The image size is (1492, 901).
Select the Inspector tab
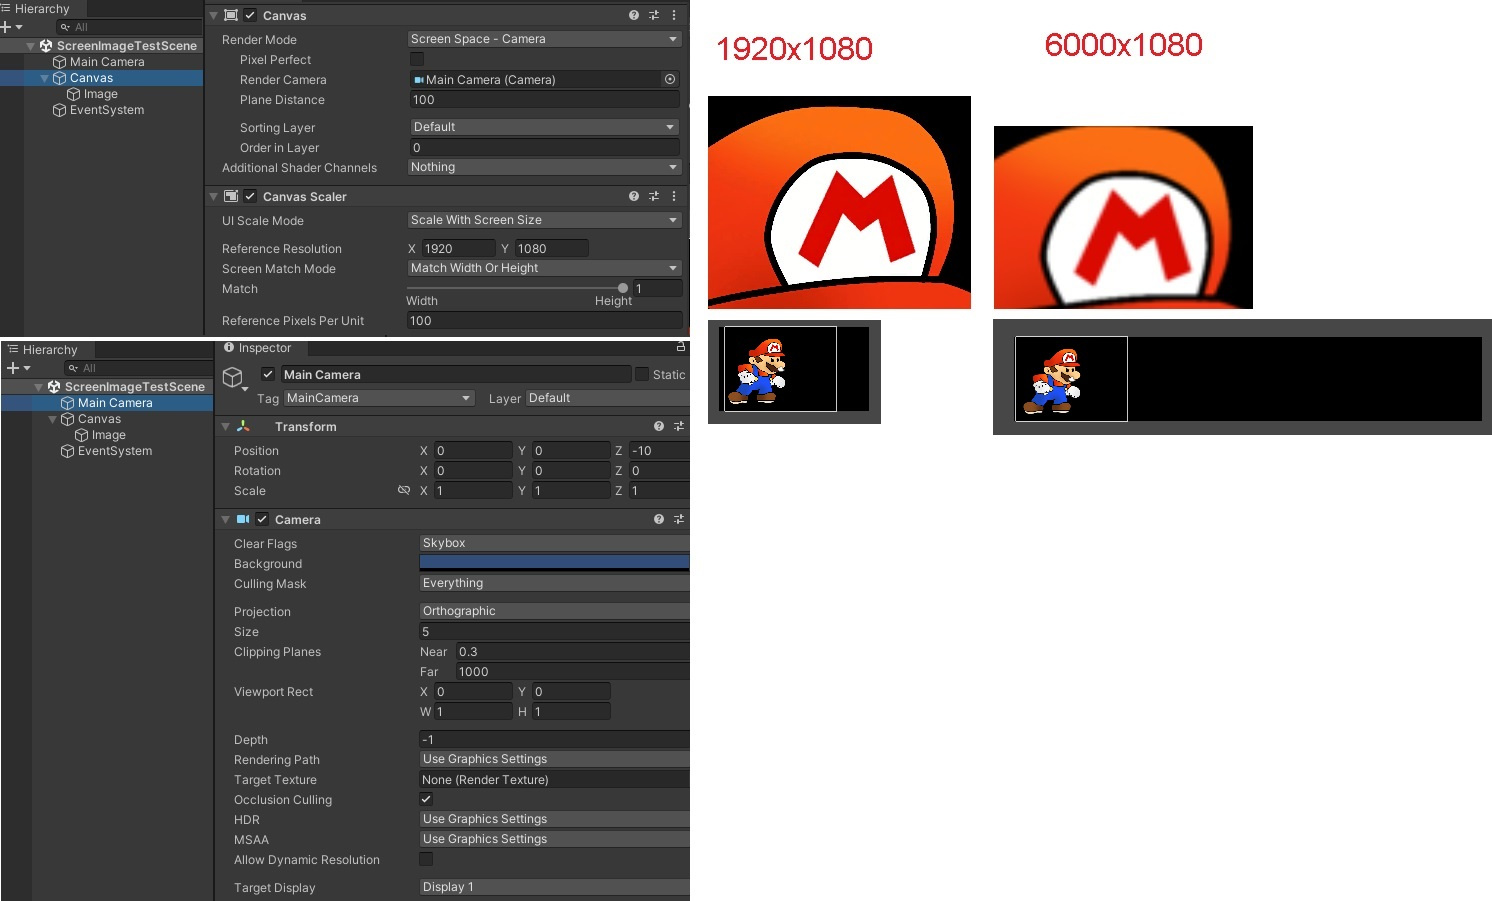click(x=258, y=348)
